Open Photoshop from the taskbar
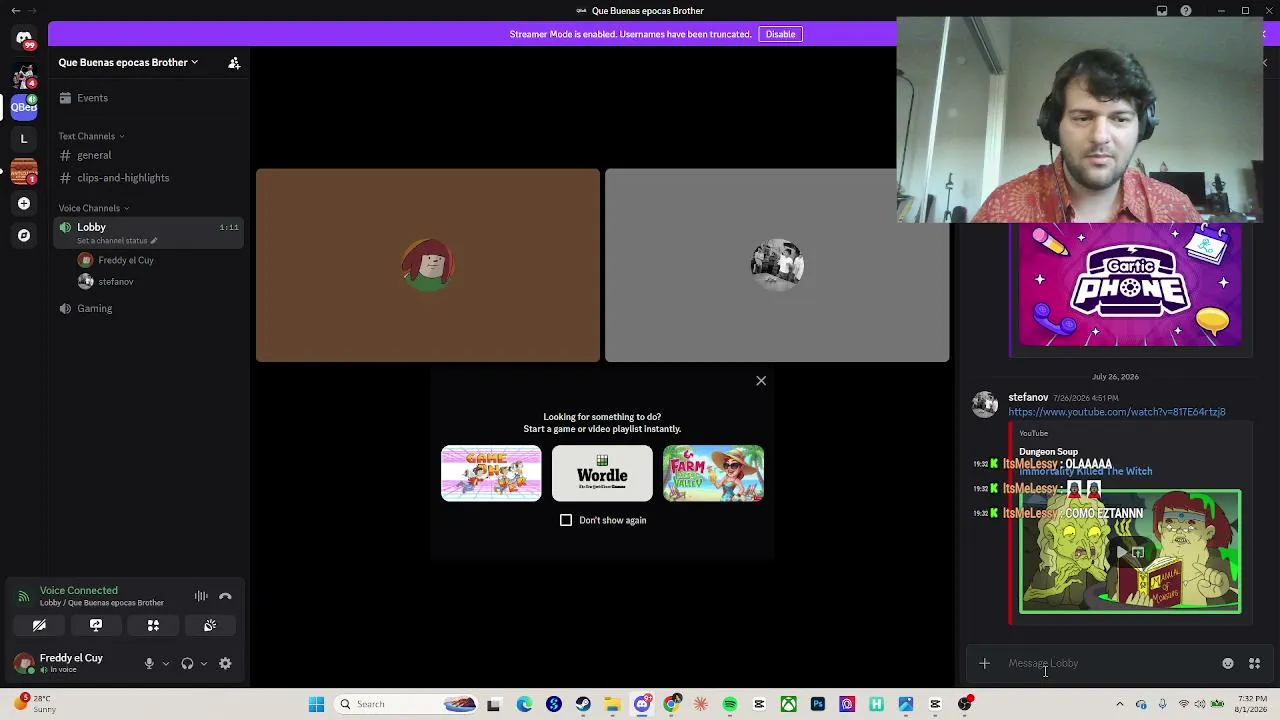This screenshot has width=1280, height=720. pos(818,704)
